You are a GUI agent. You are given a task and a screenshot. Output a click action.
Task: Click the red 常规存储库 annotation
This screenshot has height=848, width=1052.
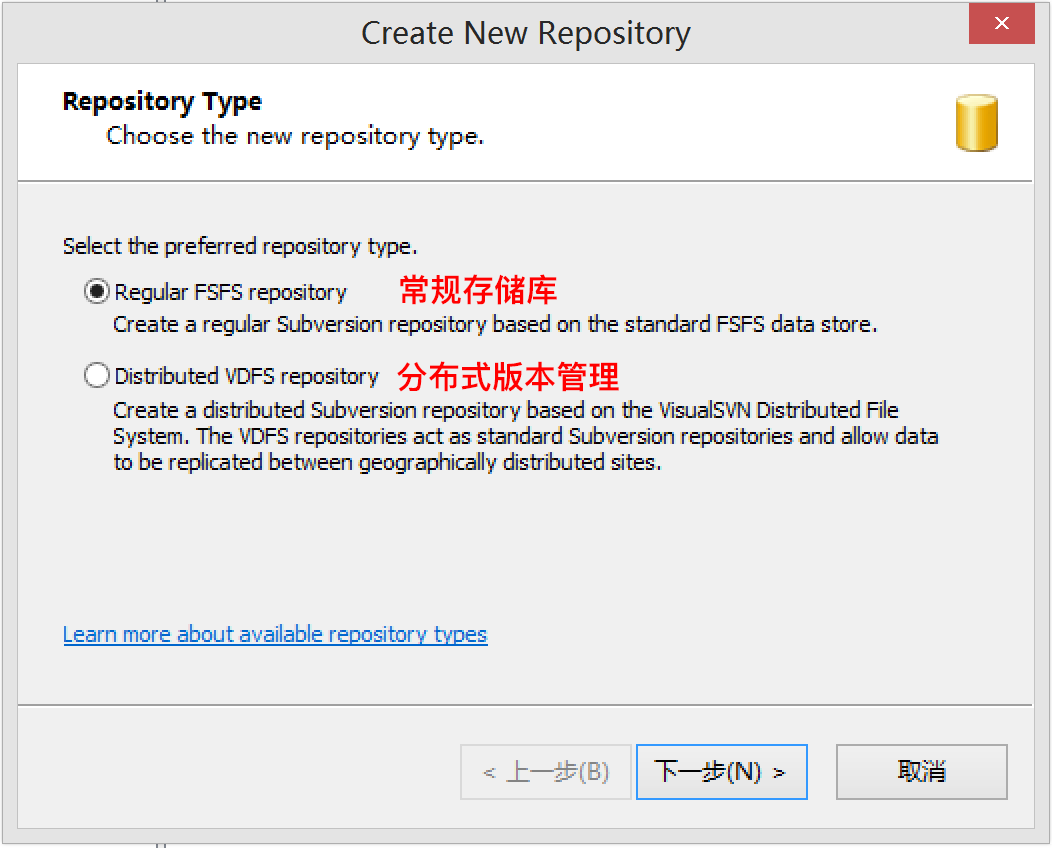pyautogui.click(x=478, y=290)
